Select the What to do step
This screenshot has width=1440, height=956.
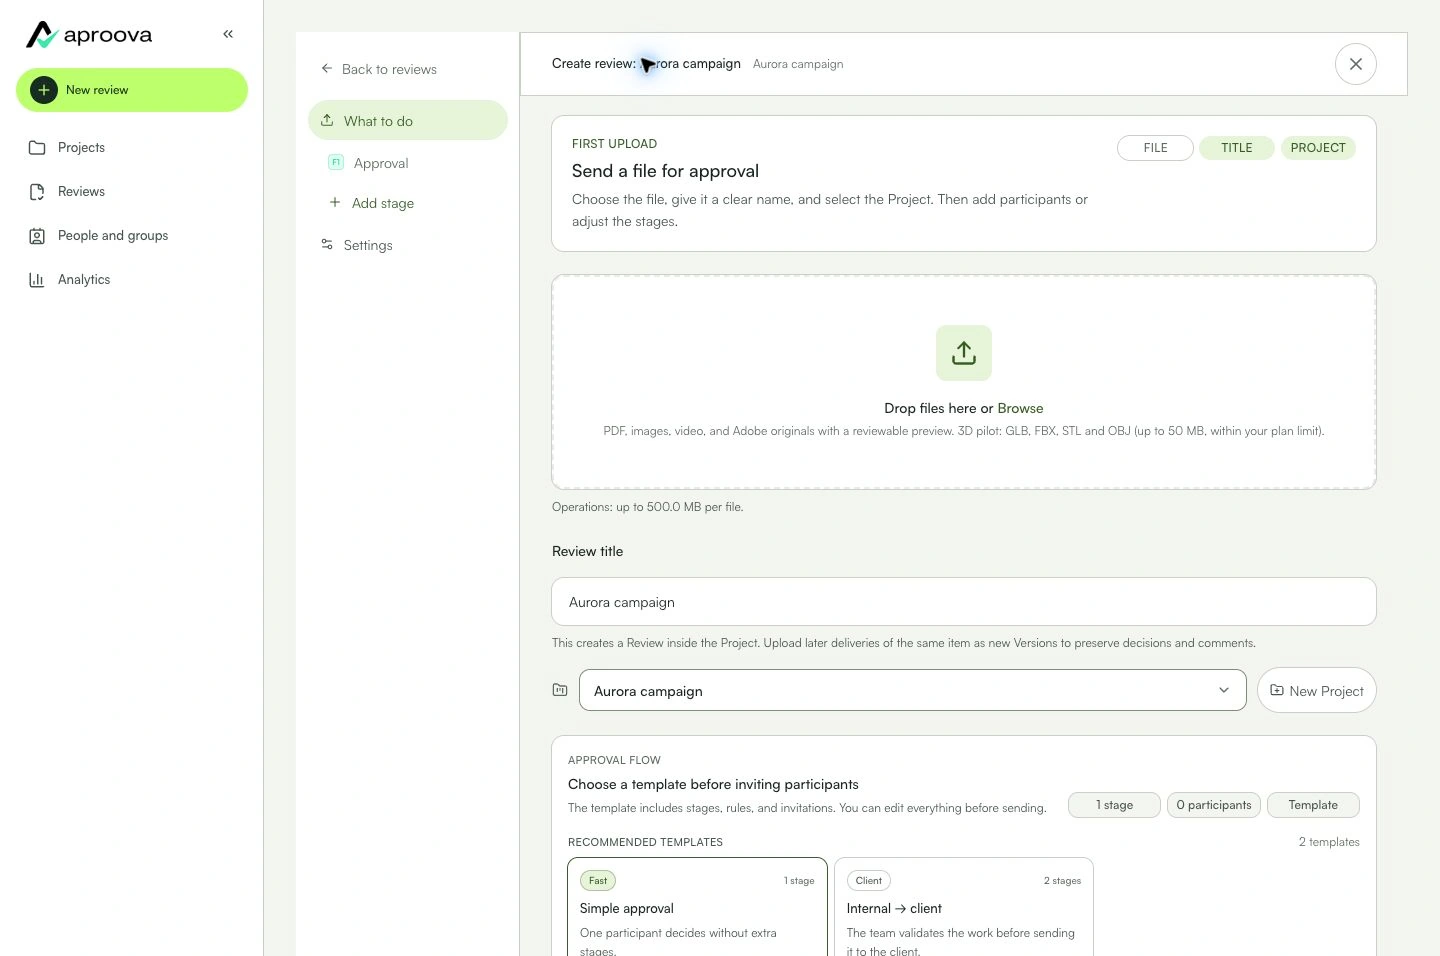(408, 120)
